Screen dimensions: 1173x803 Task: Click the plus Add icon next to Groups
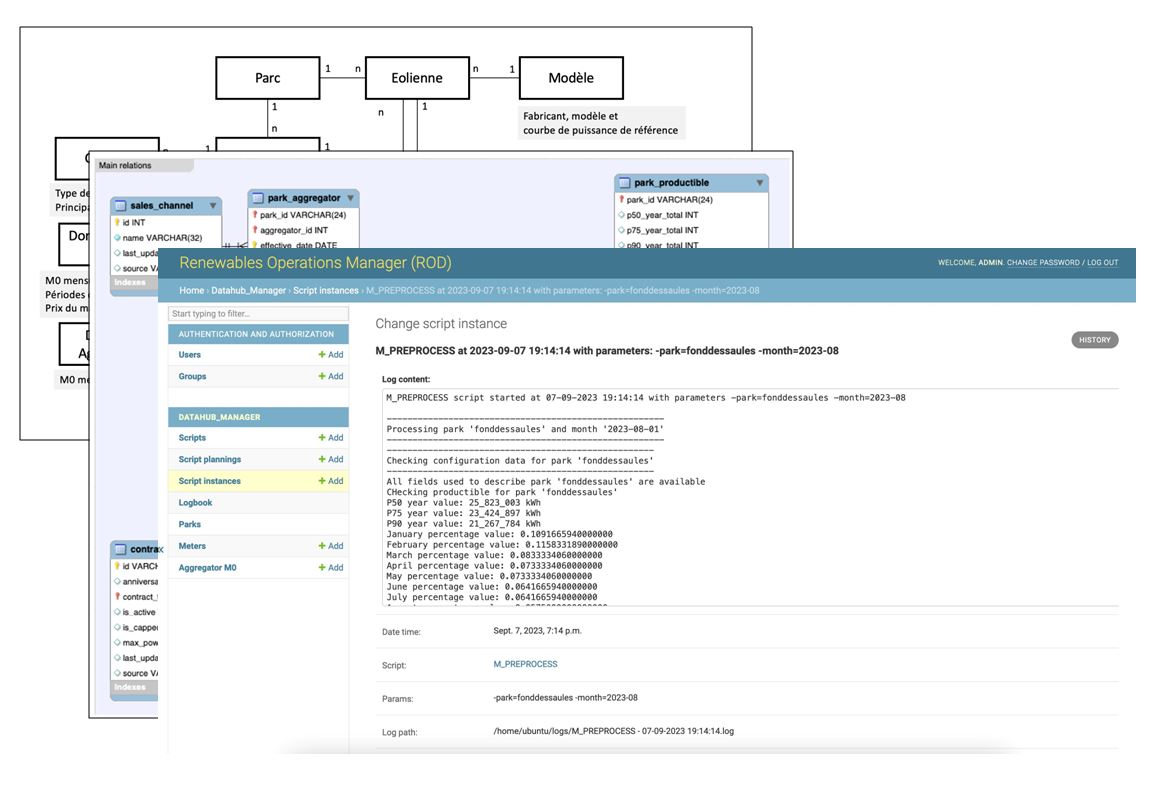[322, 377]
